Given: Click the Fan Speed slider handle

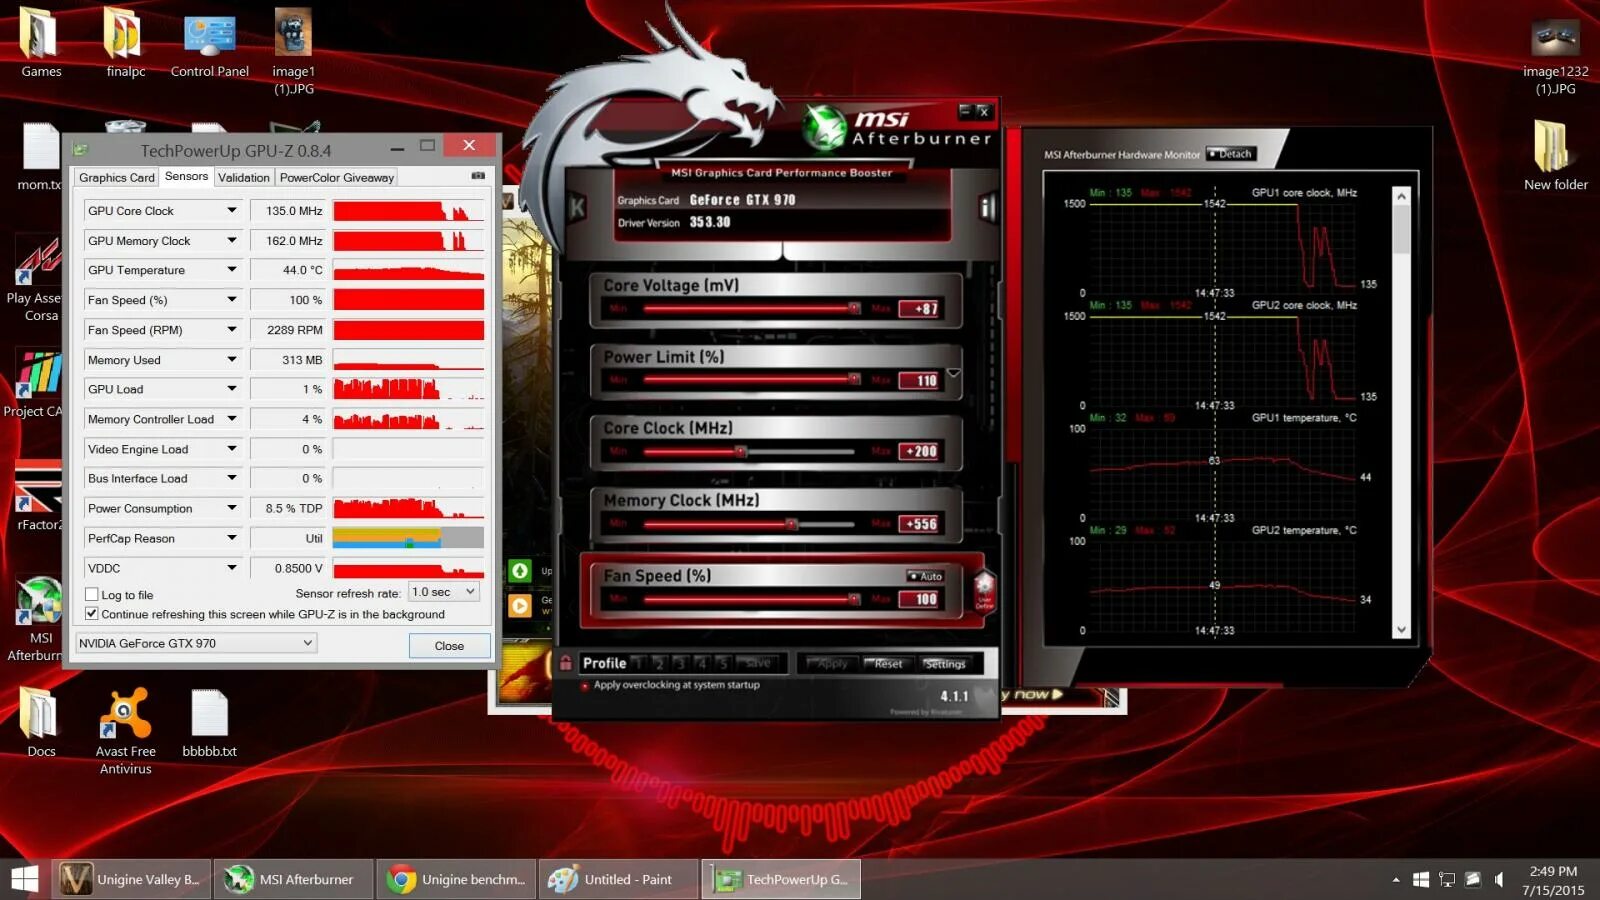Looking at the screenshot, I should (x=854, y=599).
